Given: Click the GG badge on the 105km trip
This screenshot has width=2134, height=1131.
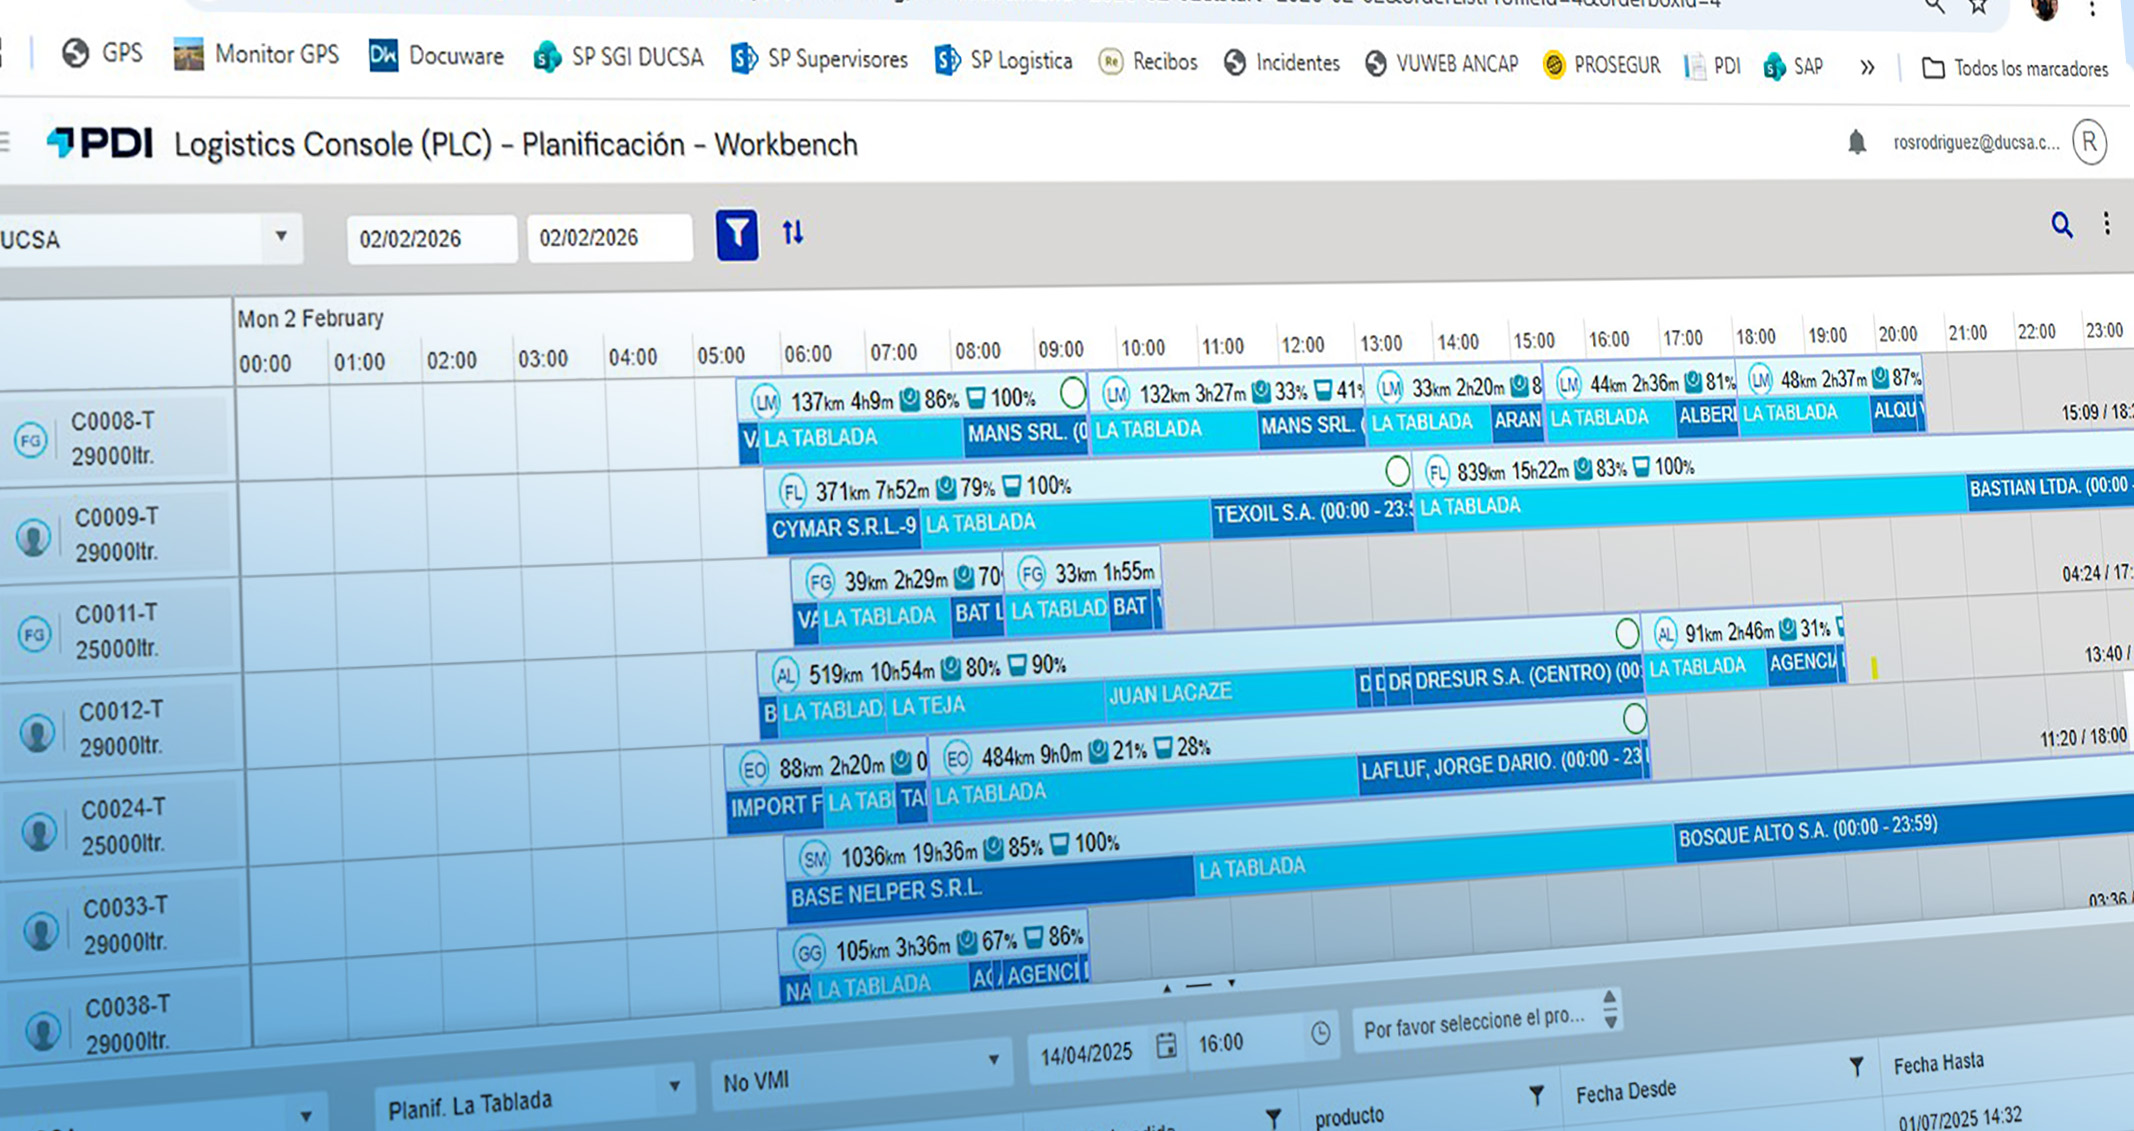Looking at the screenshot, I should point(808,951).
